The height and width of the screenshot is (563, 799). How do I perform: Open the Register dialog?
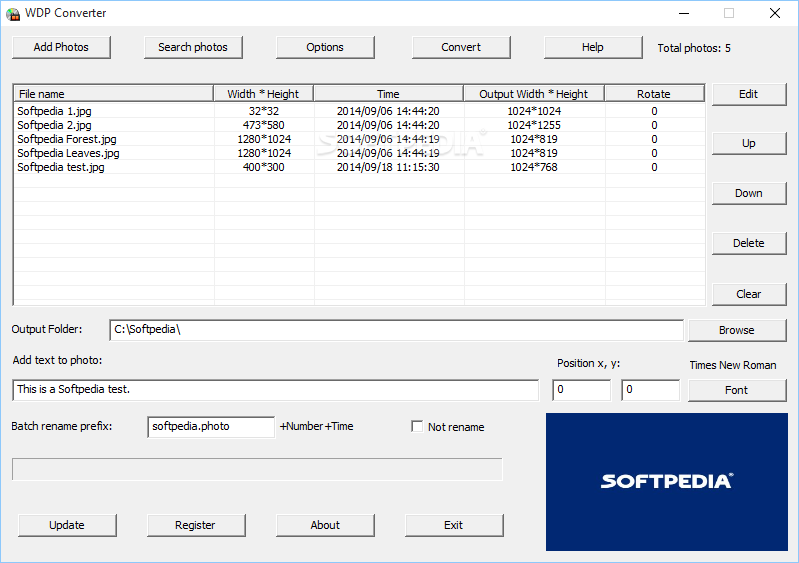(x=196, y=525)
